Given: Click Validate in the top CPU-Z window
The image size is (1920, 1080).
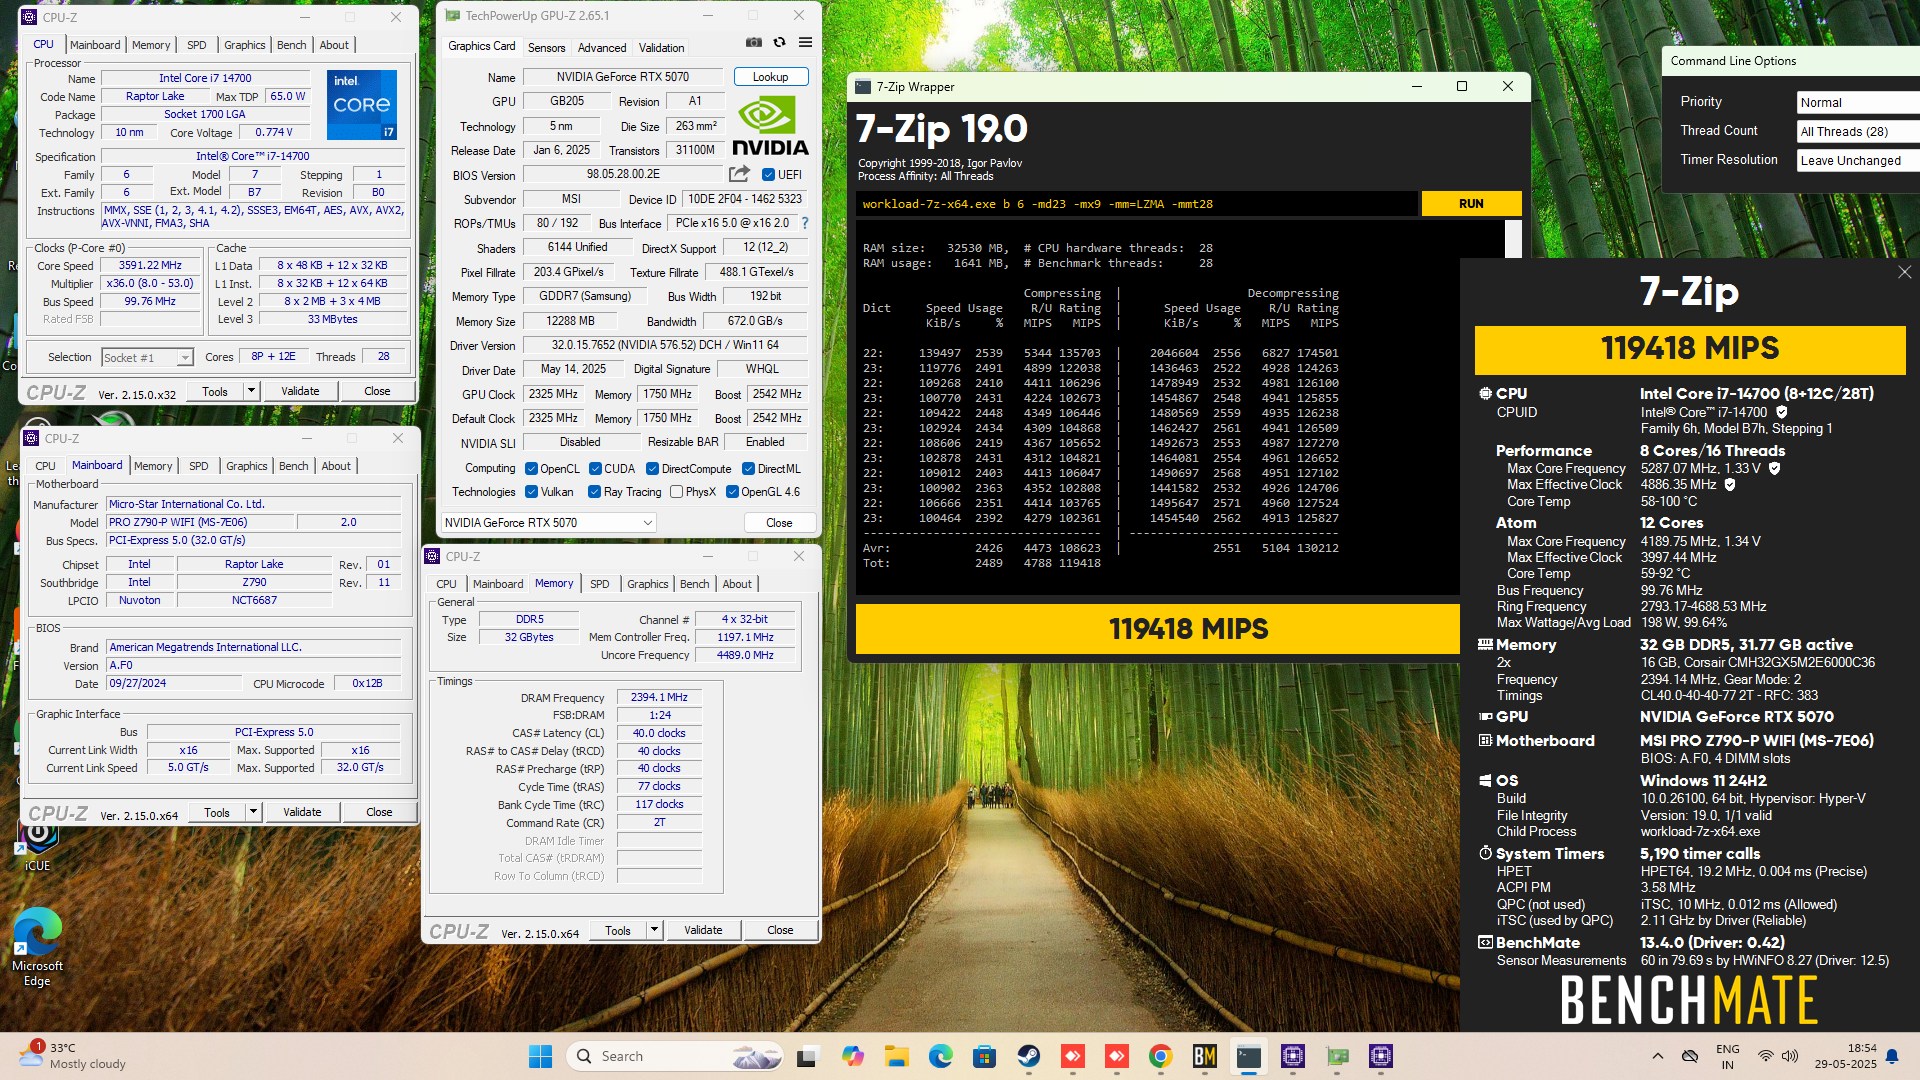Looking at the screenshot, I should coord(300,391).
